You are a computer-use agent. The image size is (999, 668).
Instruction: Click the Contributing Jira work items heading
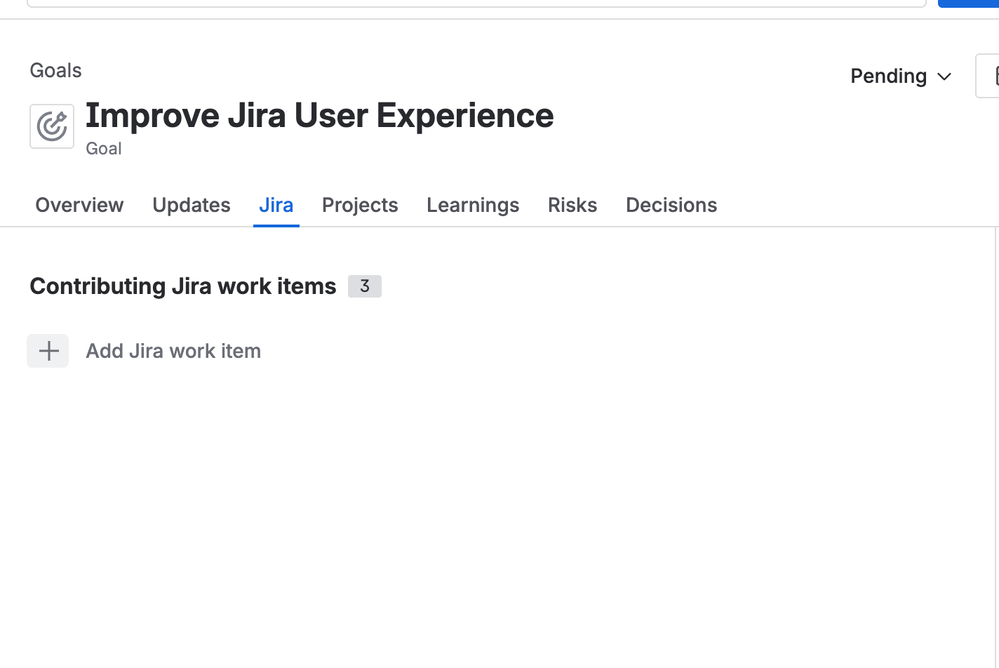183,287
